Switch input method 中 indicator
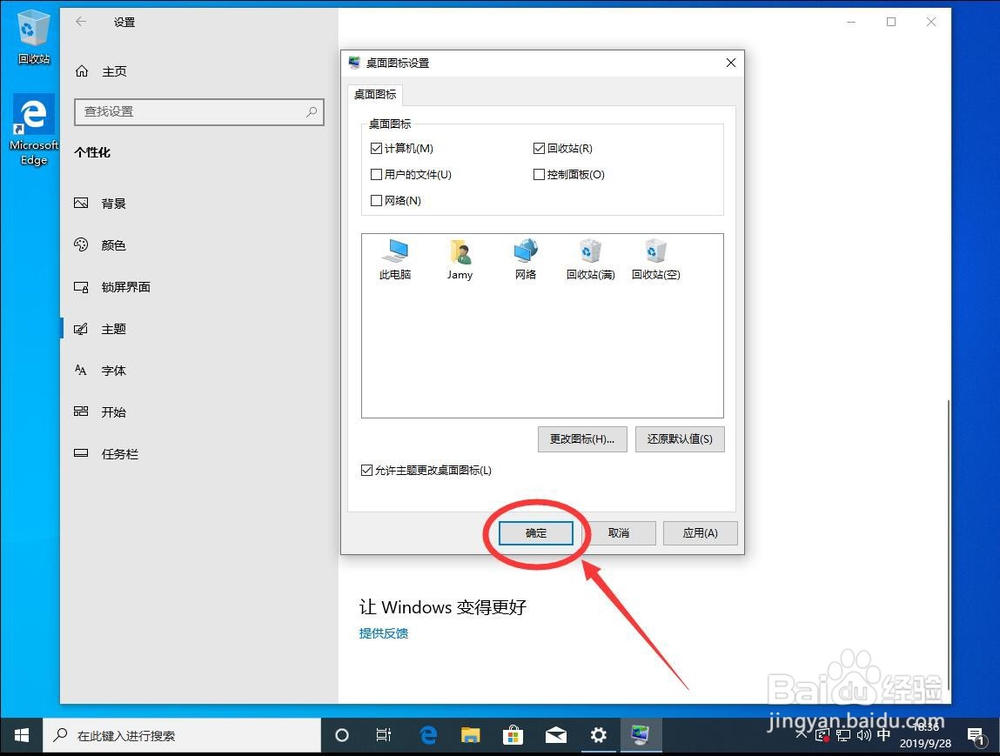The width and height of the screenshot is (1000, 756). (884, 735)
